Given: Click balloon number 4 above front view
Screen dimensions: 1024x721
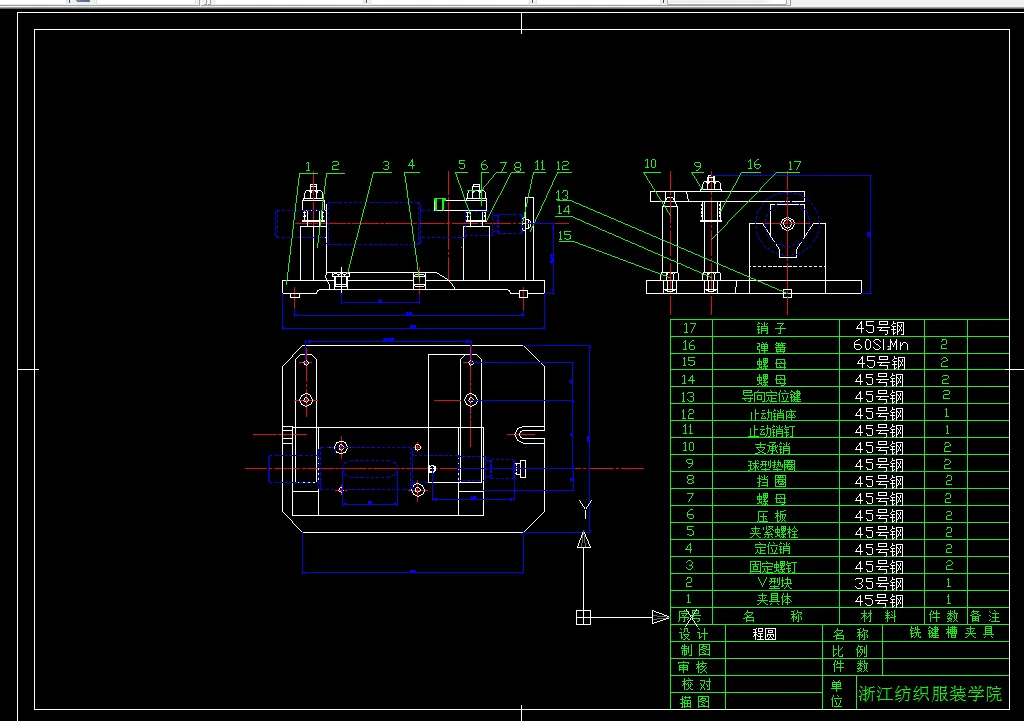Looking at the screenshot, I should (x=411, y=165).
